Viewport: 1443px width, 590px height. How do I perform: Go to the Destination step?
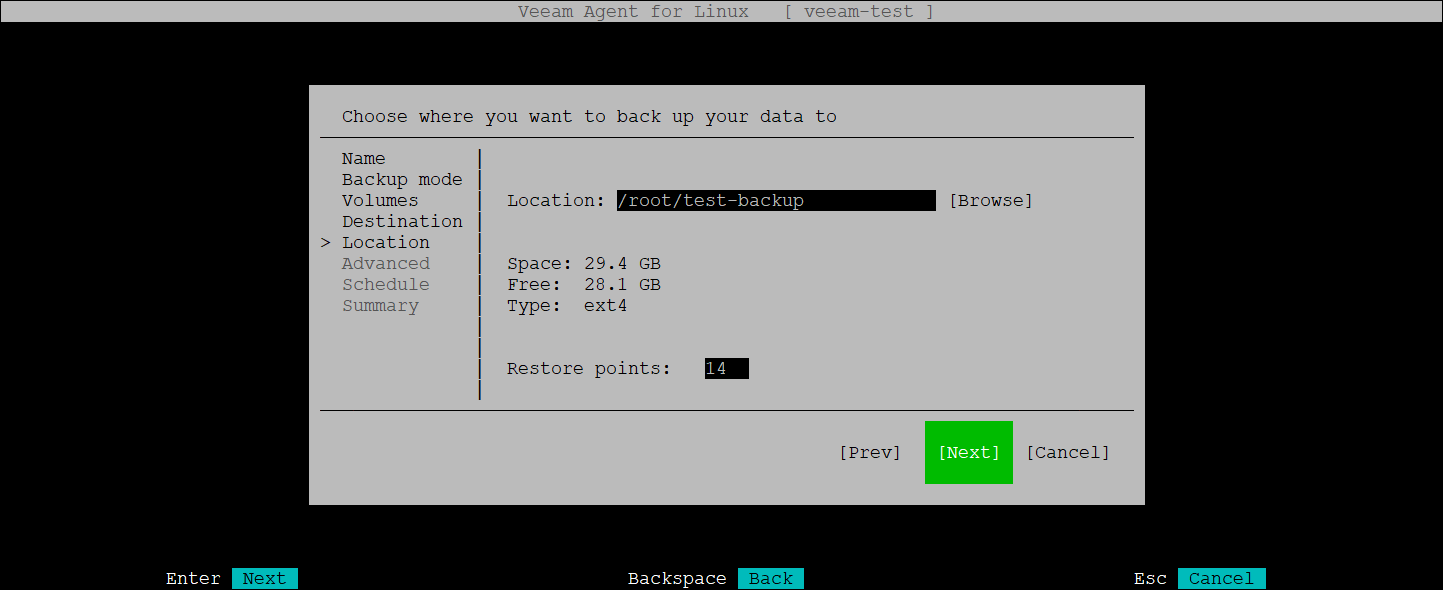tap(402, 221)
